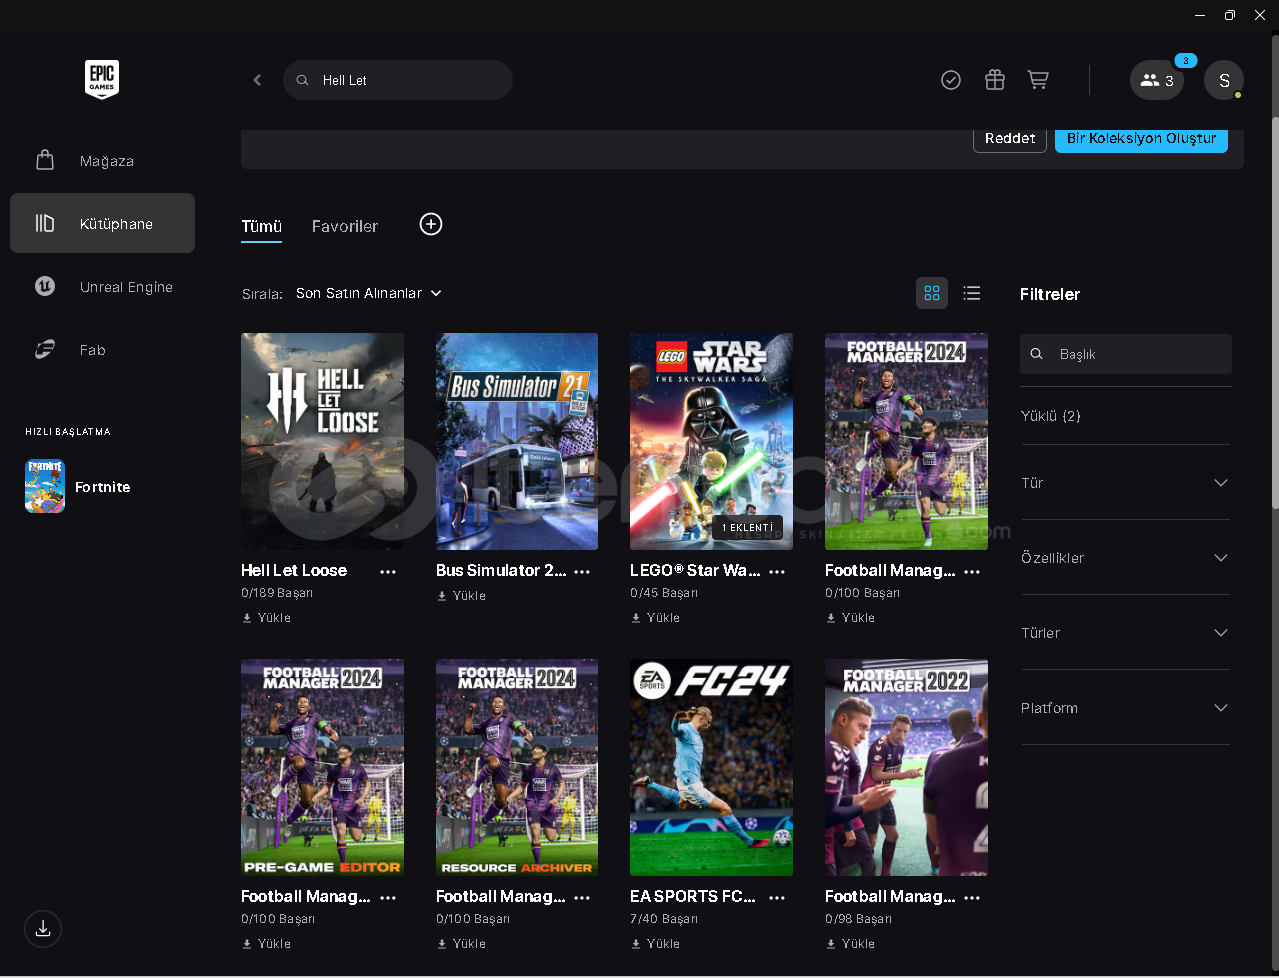
Task: Click the plus icon next to Favoriler
Action: (431, 225)
